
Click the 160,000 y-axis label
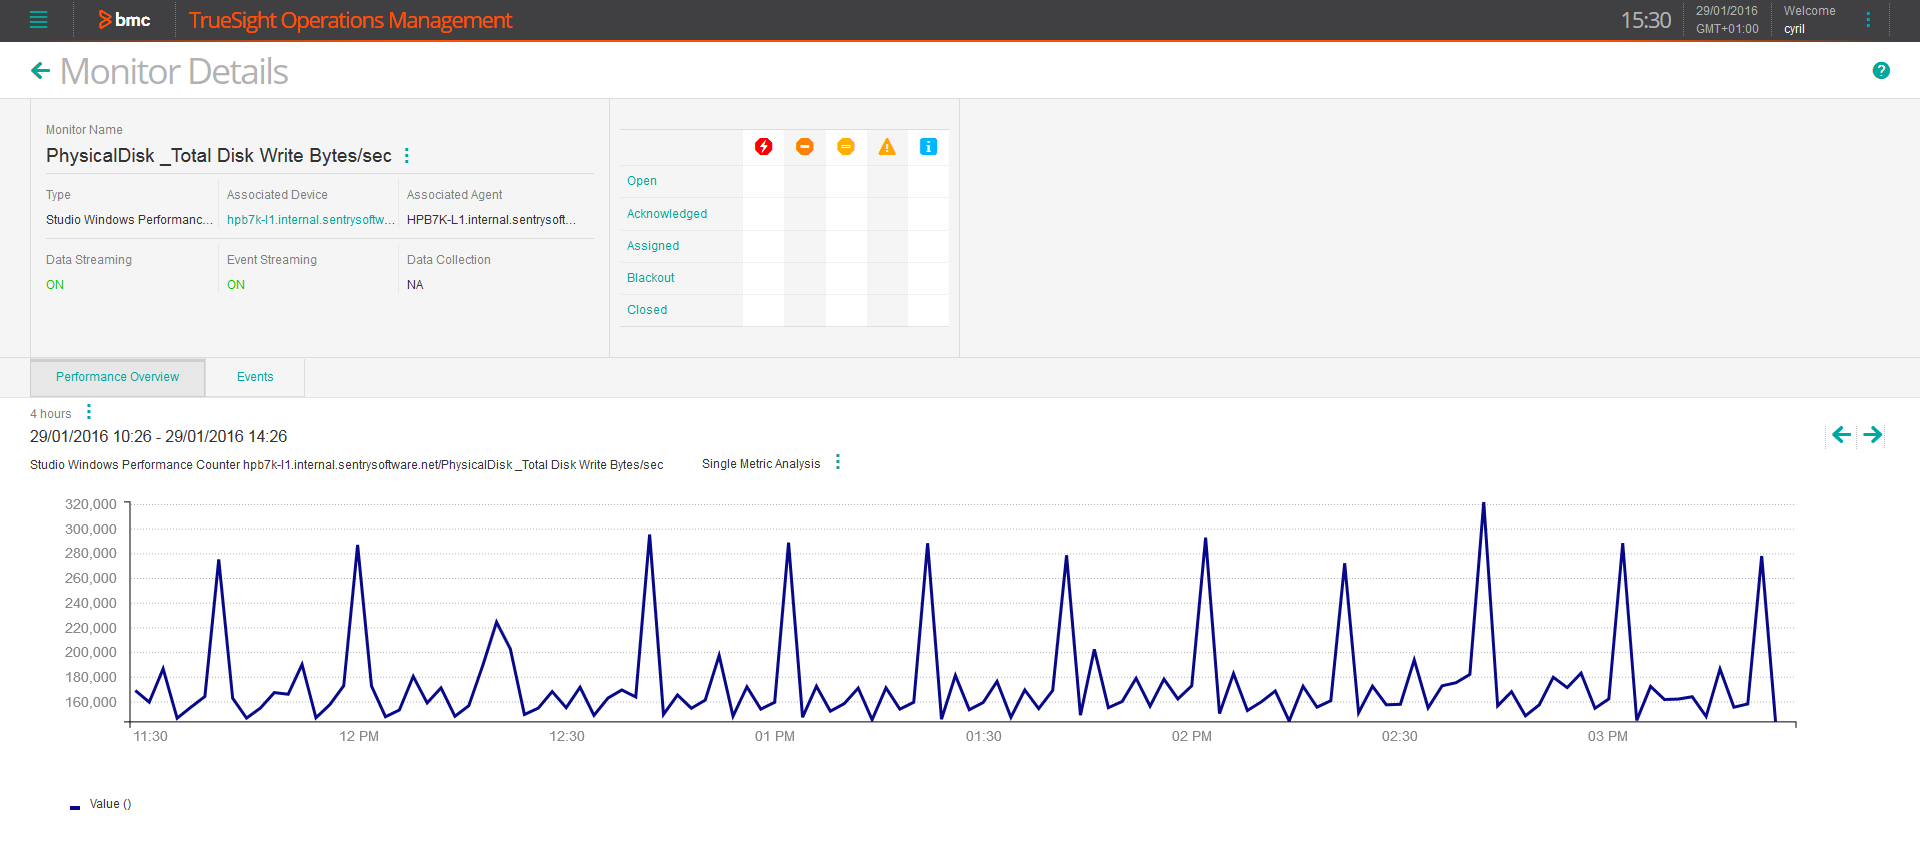click(x=91, y=702)
